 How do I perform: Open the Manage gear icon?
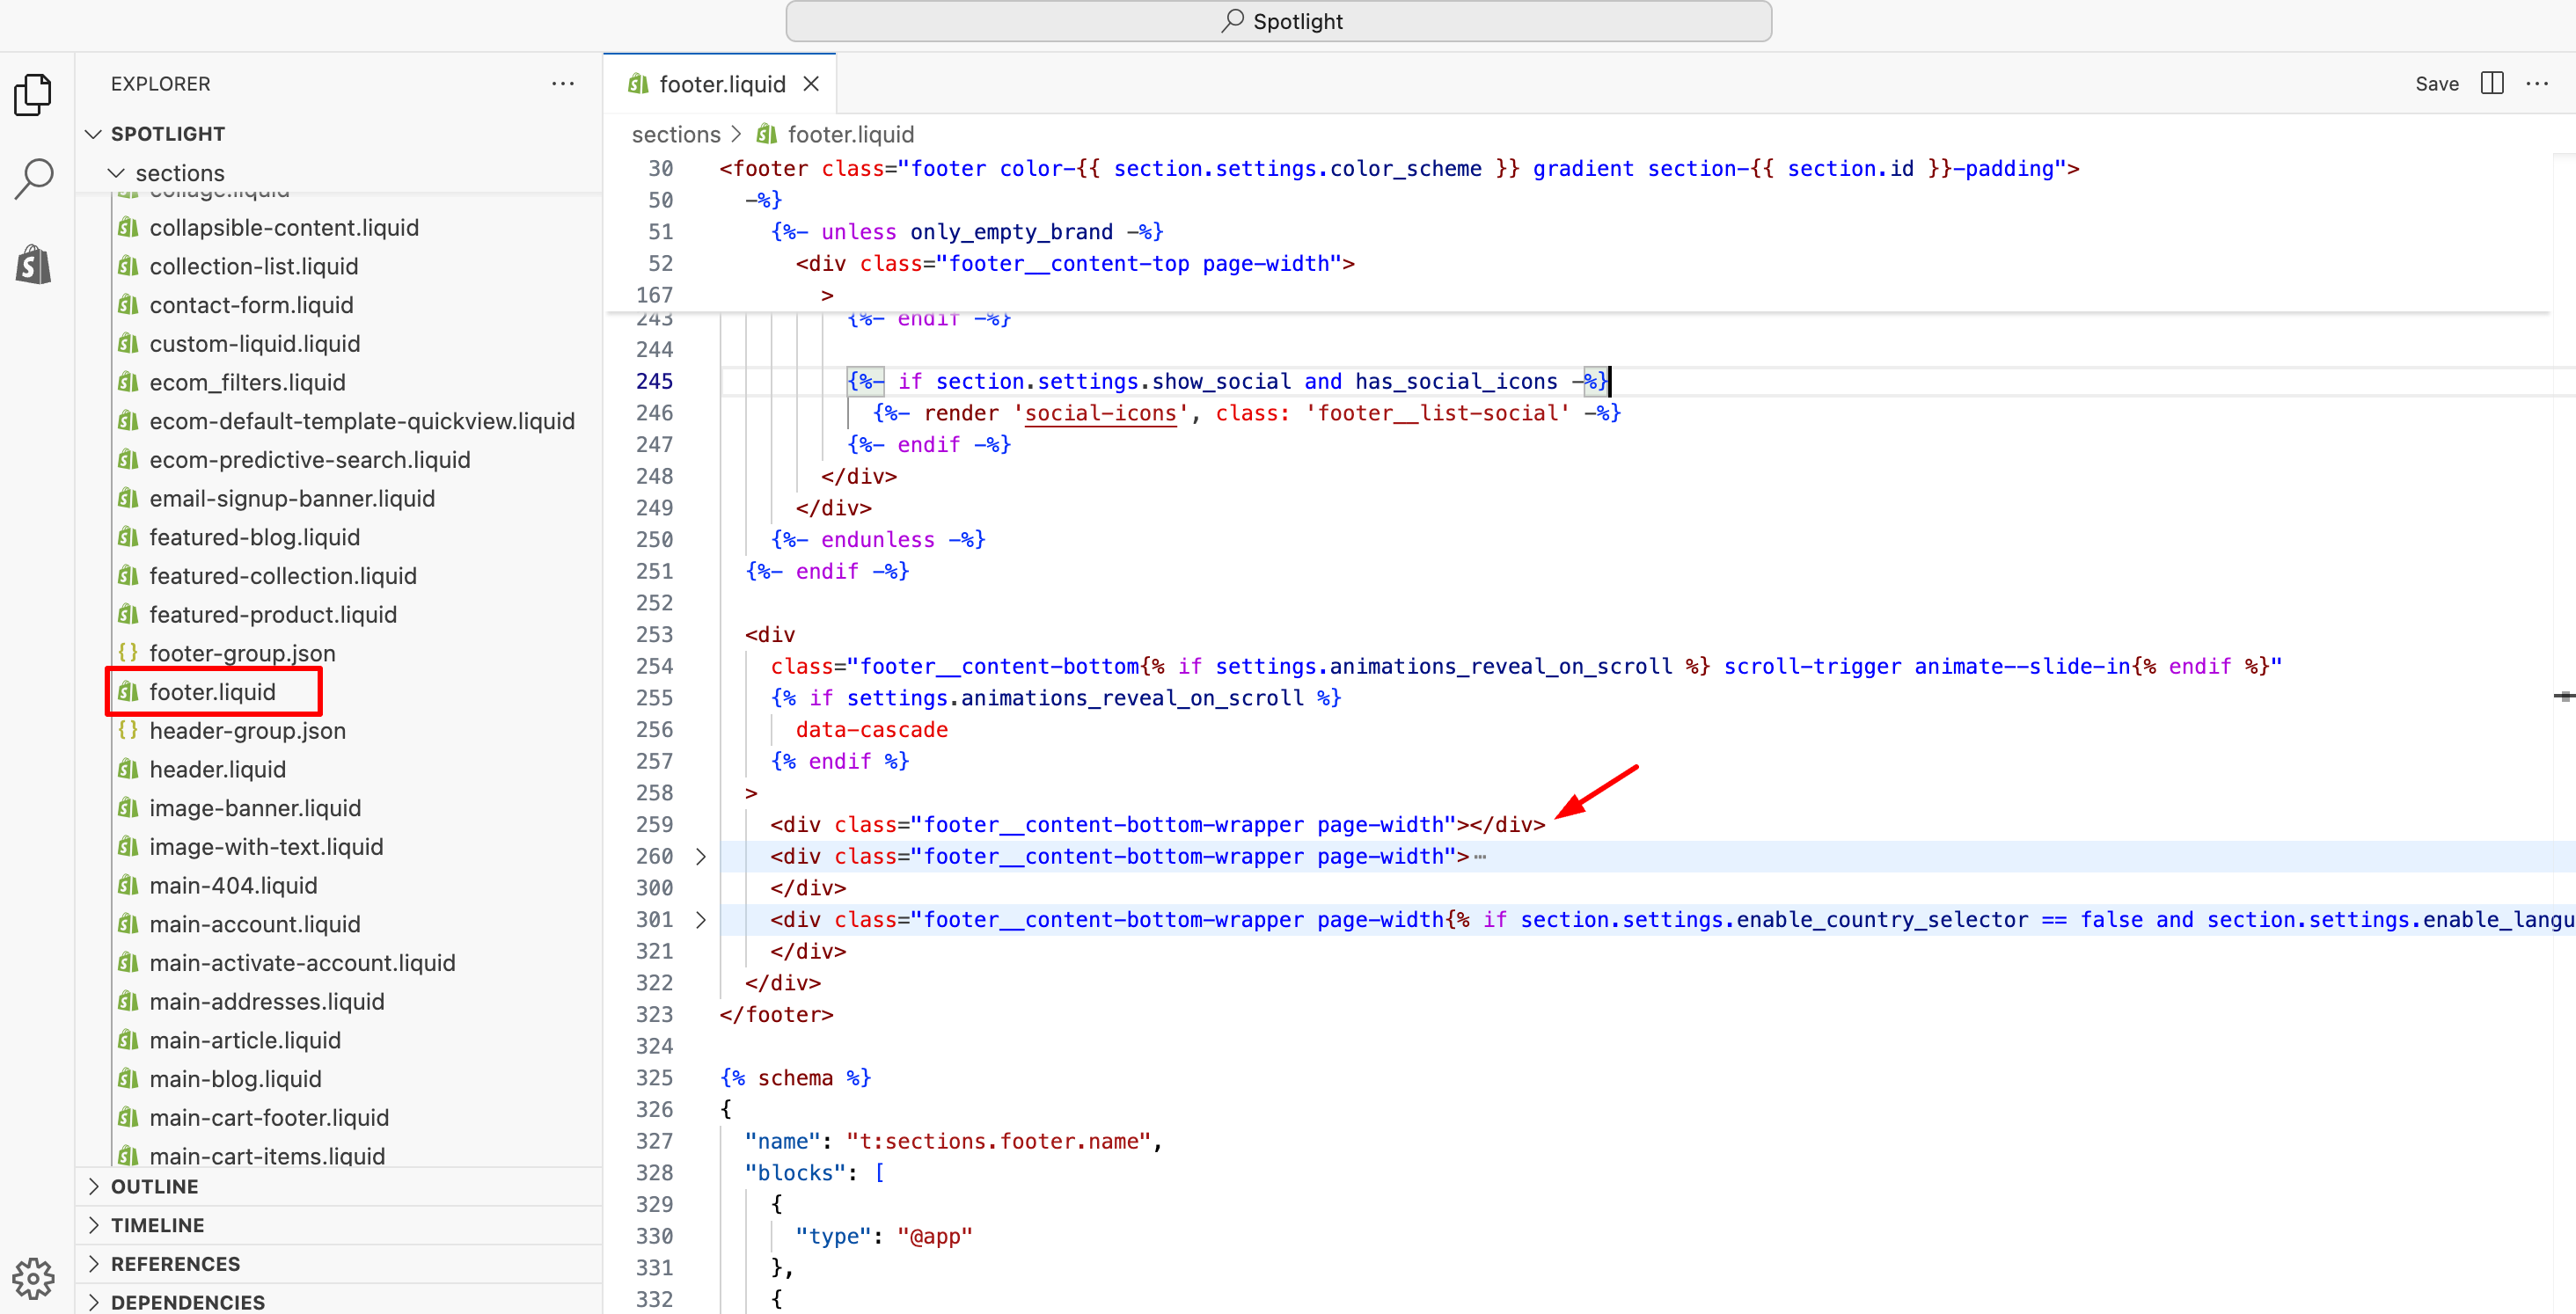(x=33, y=1277)
